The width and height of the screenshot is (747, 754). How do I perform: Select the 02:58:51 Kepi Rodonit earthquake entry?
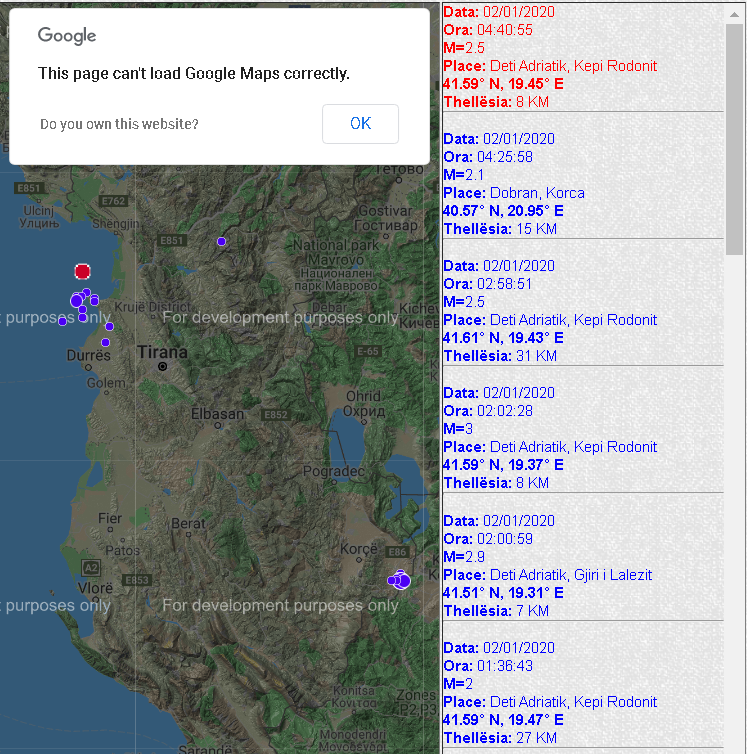[x=583, y=311]
